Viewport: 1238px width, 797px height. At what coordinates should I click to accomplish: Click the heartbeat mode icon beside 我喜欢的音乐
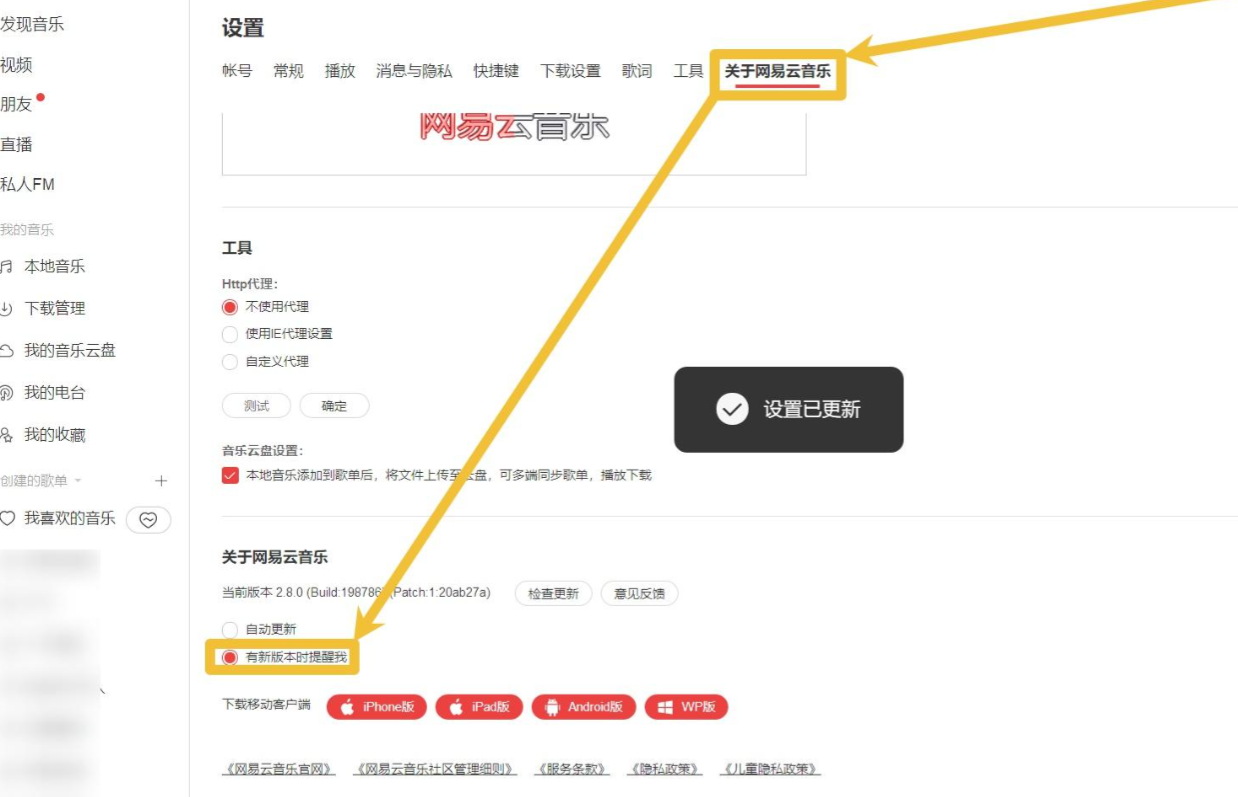click(148, 520)
